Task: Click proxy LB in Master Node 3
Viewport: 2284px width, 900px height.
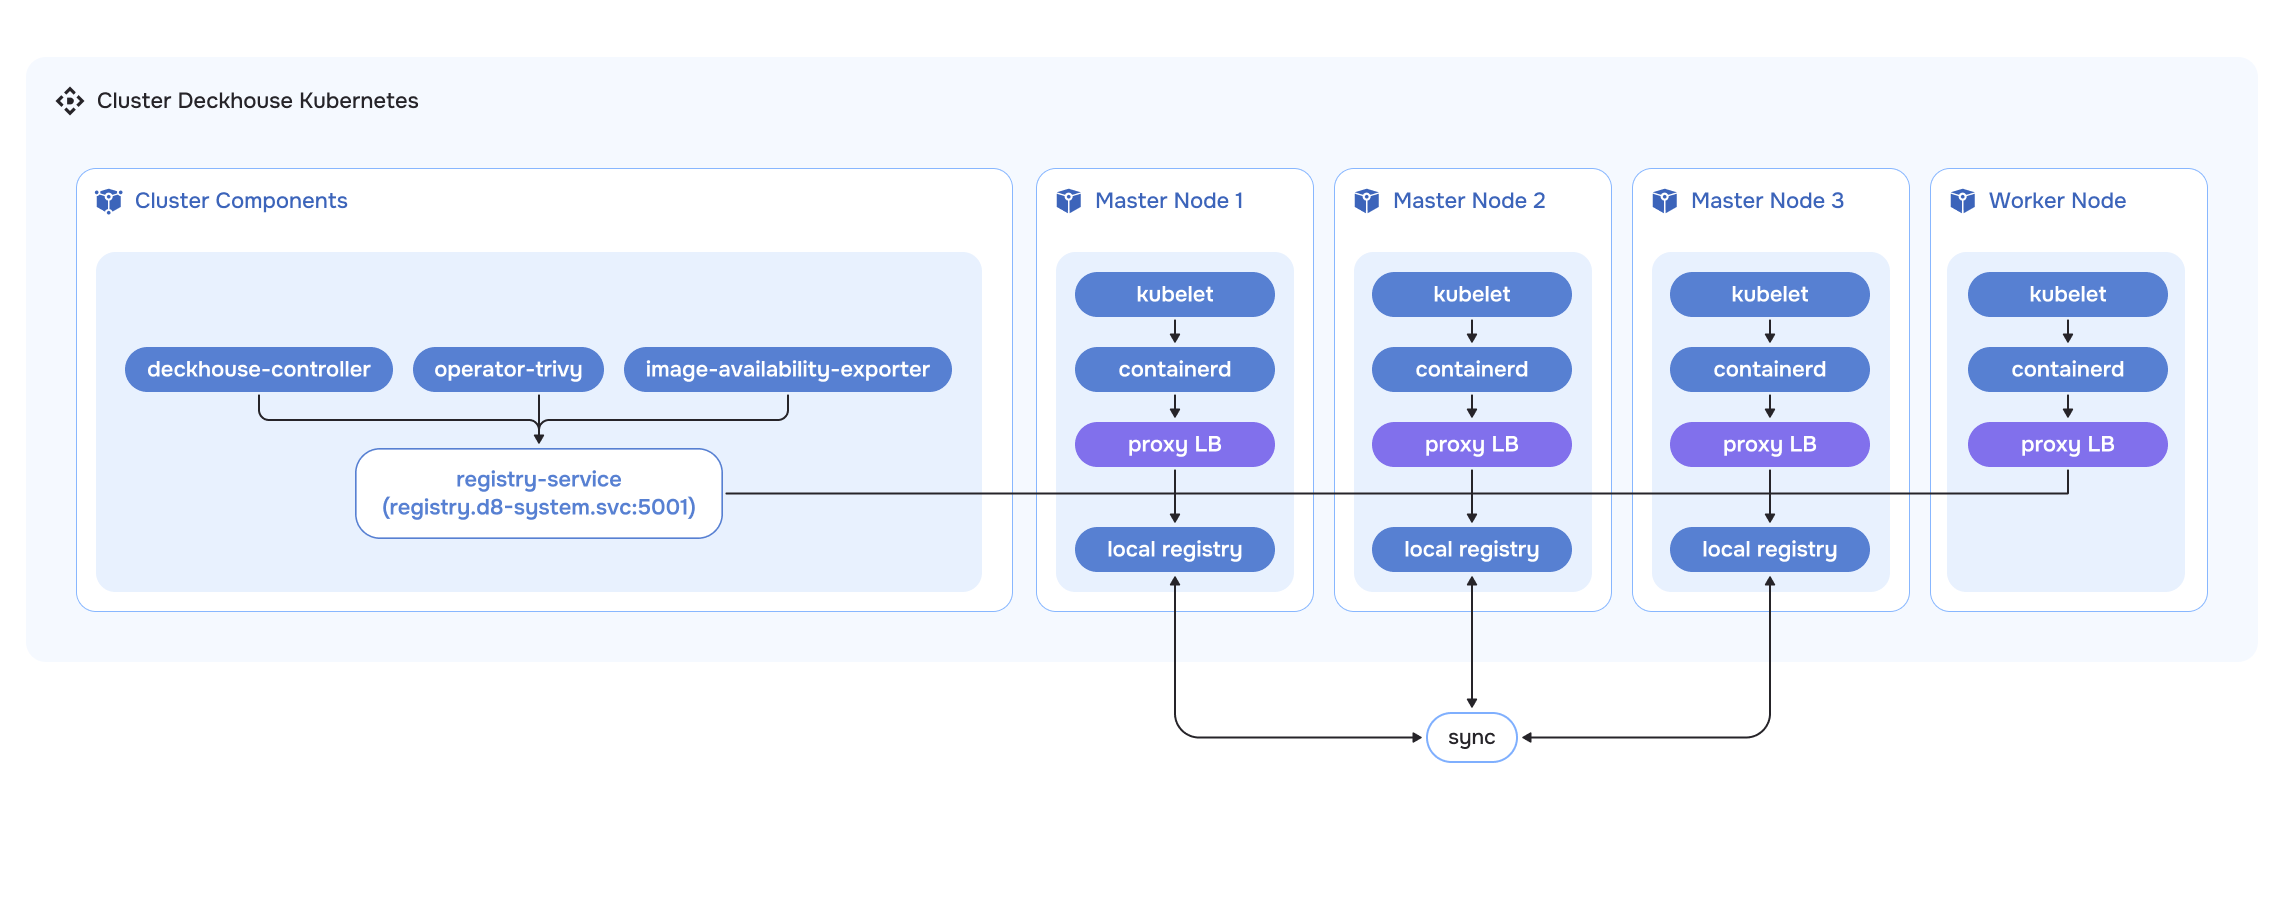Action: click(x=1769, y=445)
